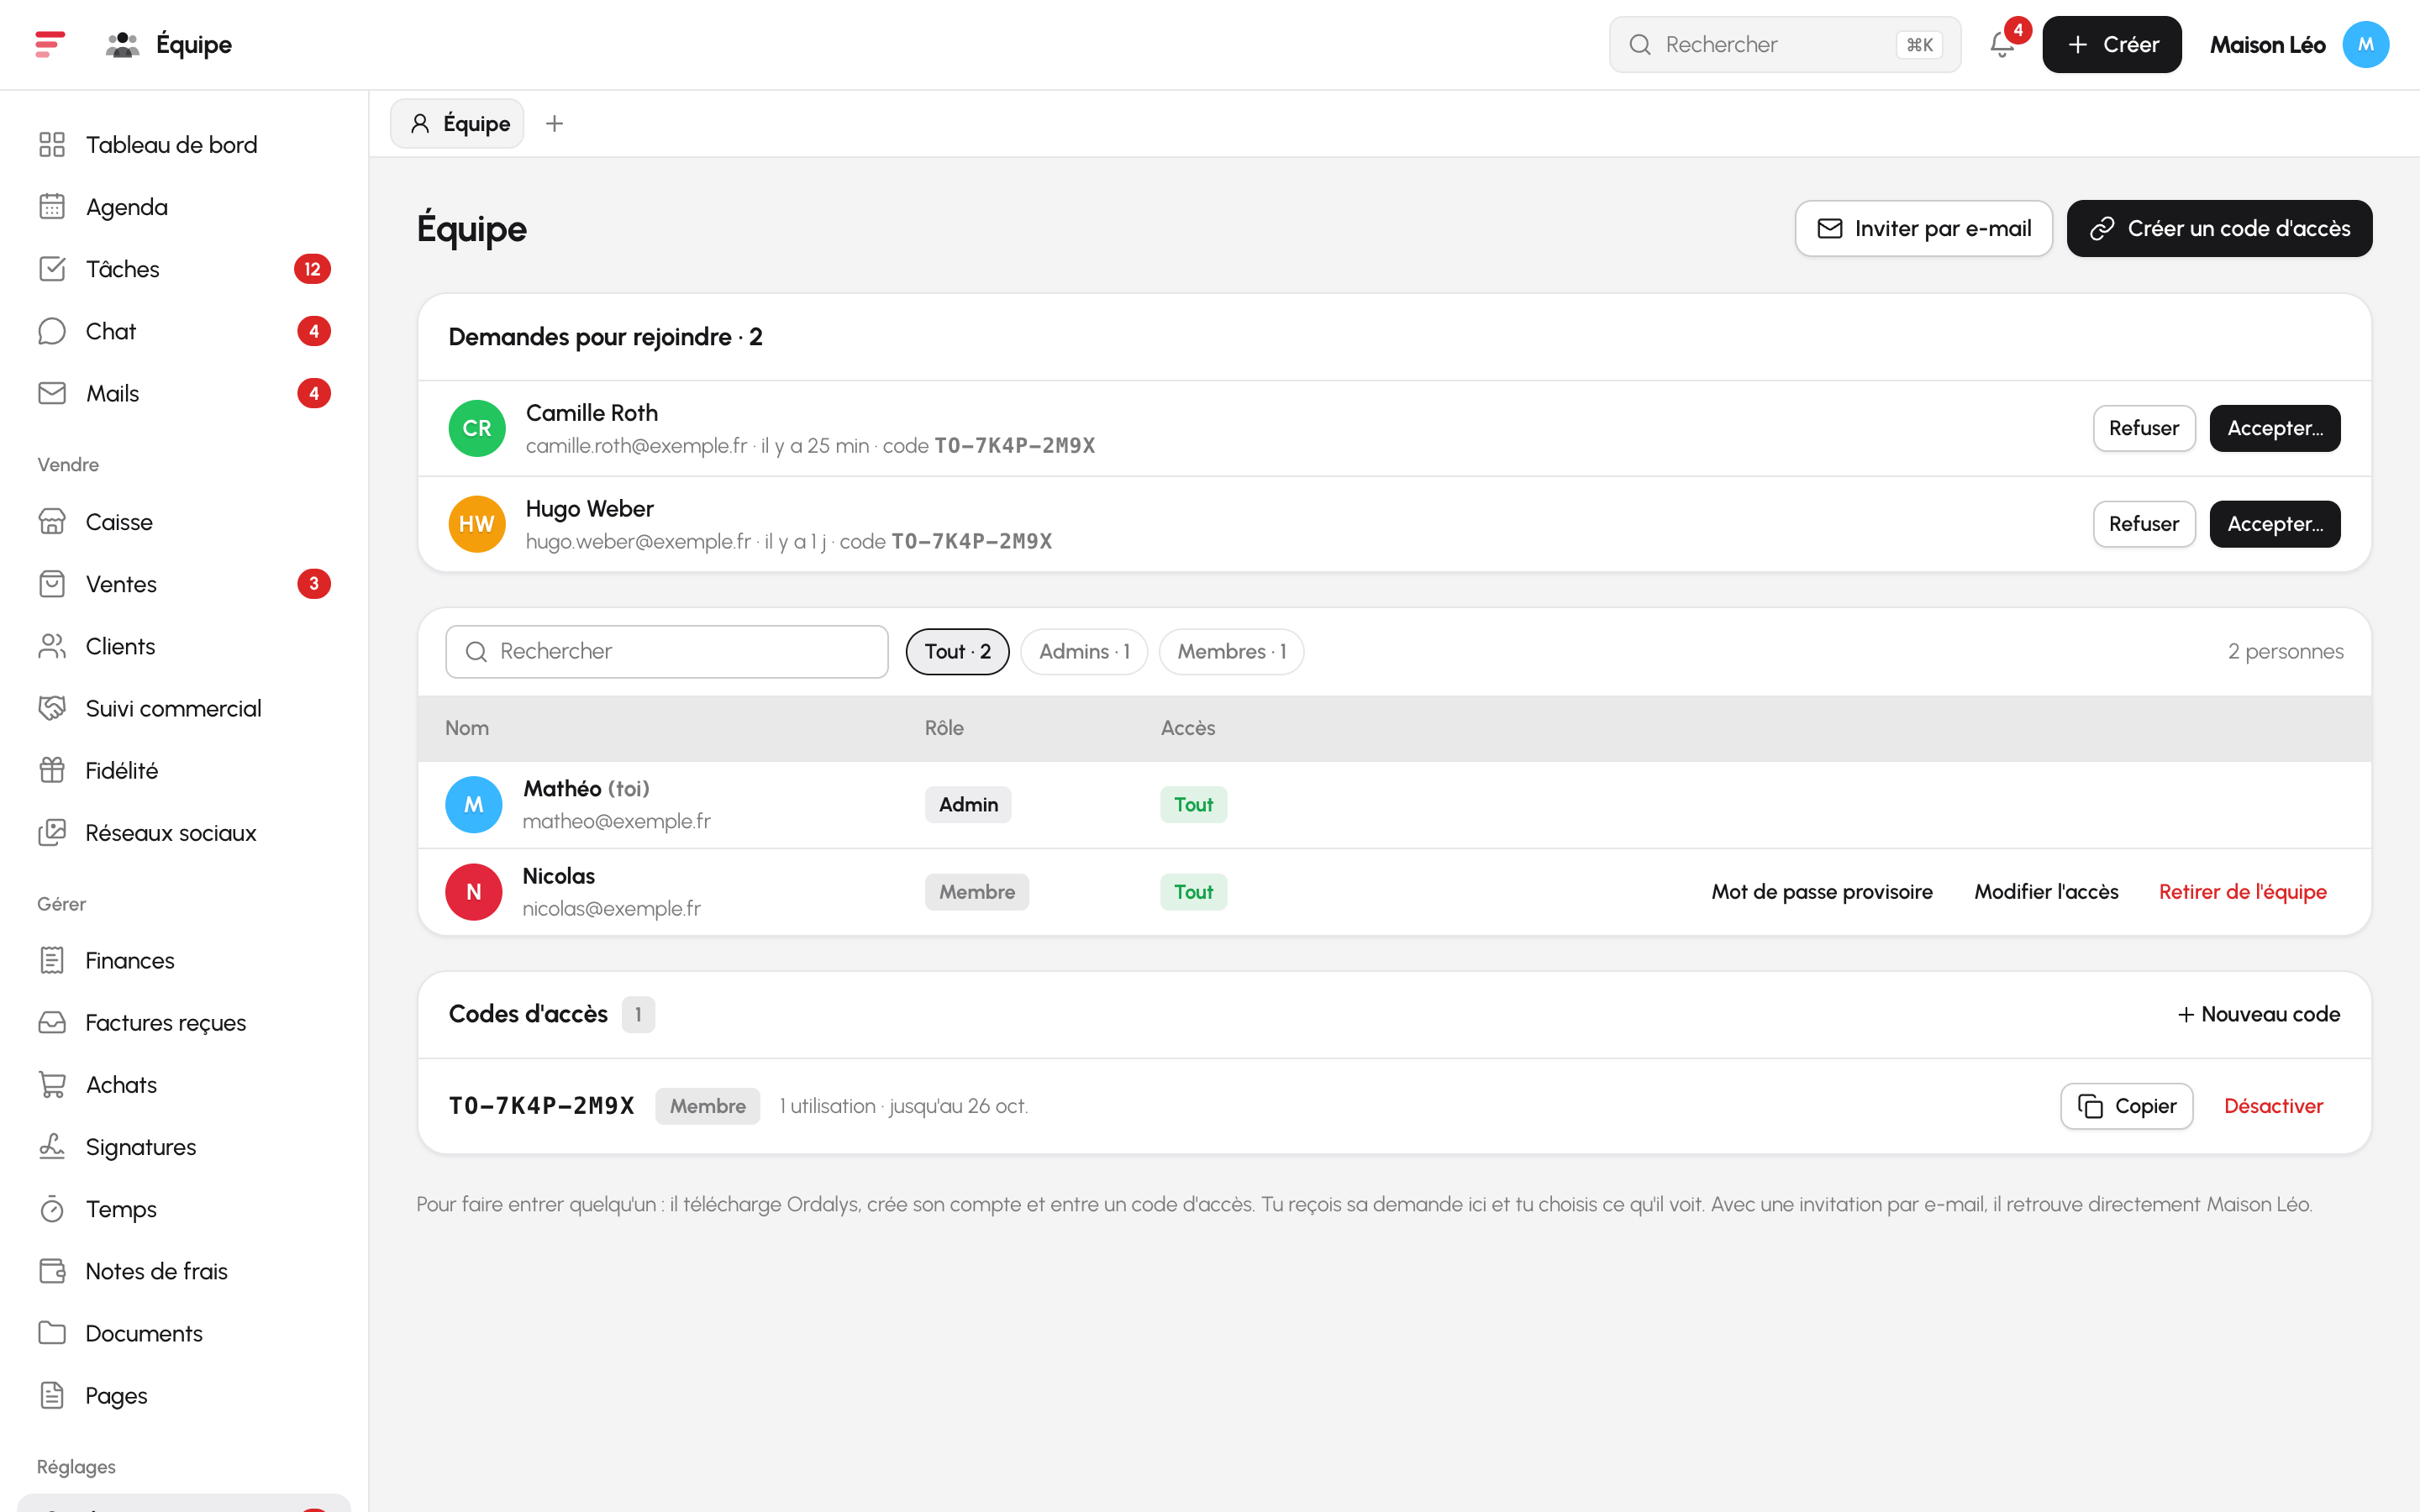The image size is (2420, 1512).
Task: Open Caisse in the sidebar
Action: pyautogui.click(x=184, y=522)
